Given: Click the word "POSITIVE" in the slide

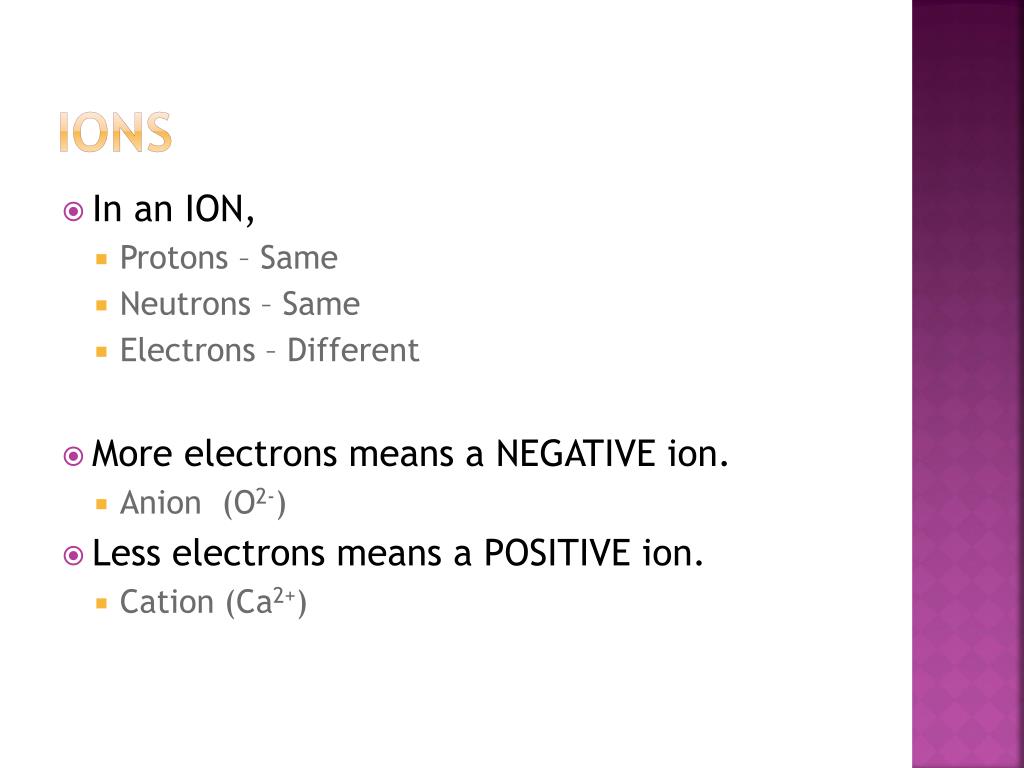Looking at the screenshot, I should click(x=557, y=553).
